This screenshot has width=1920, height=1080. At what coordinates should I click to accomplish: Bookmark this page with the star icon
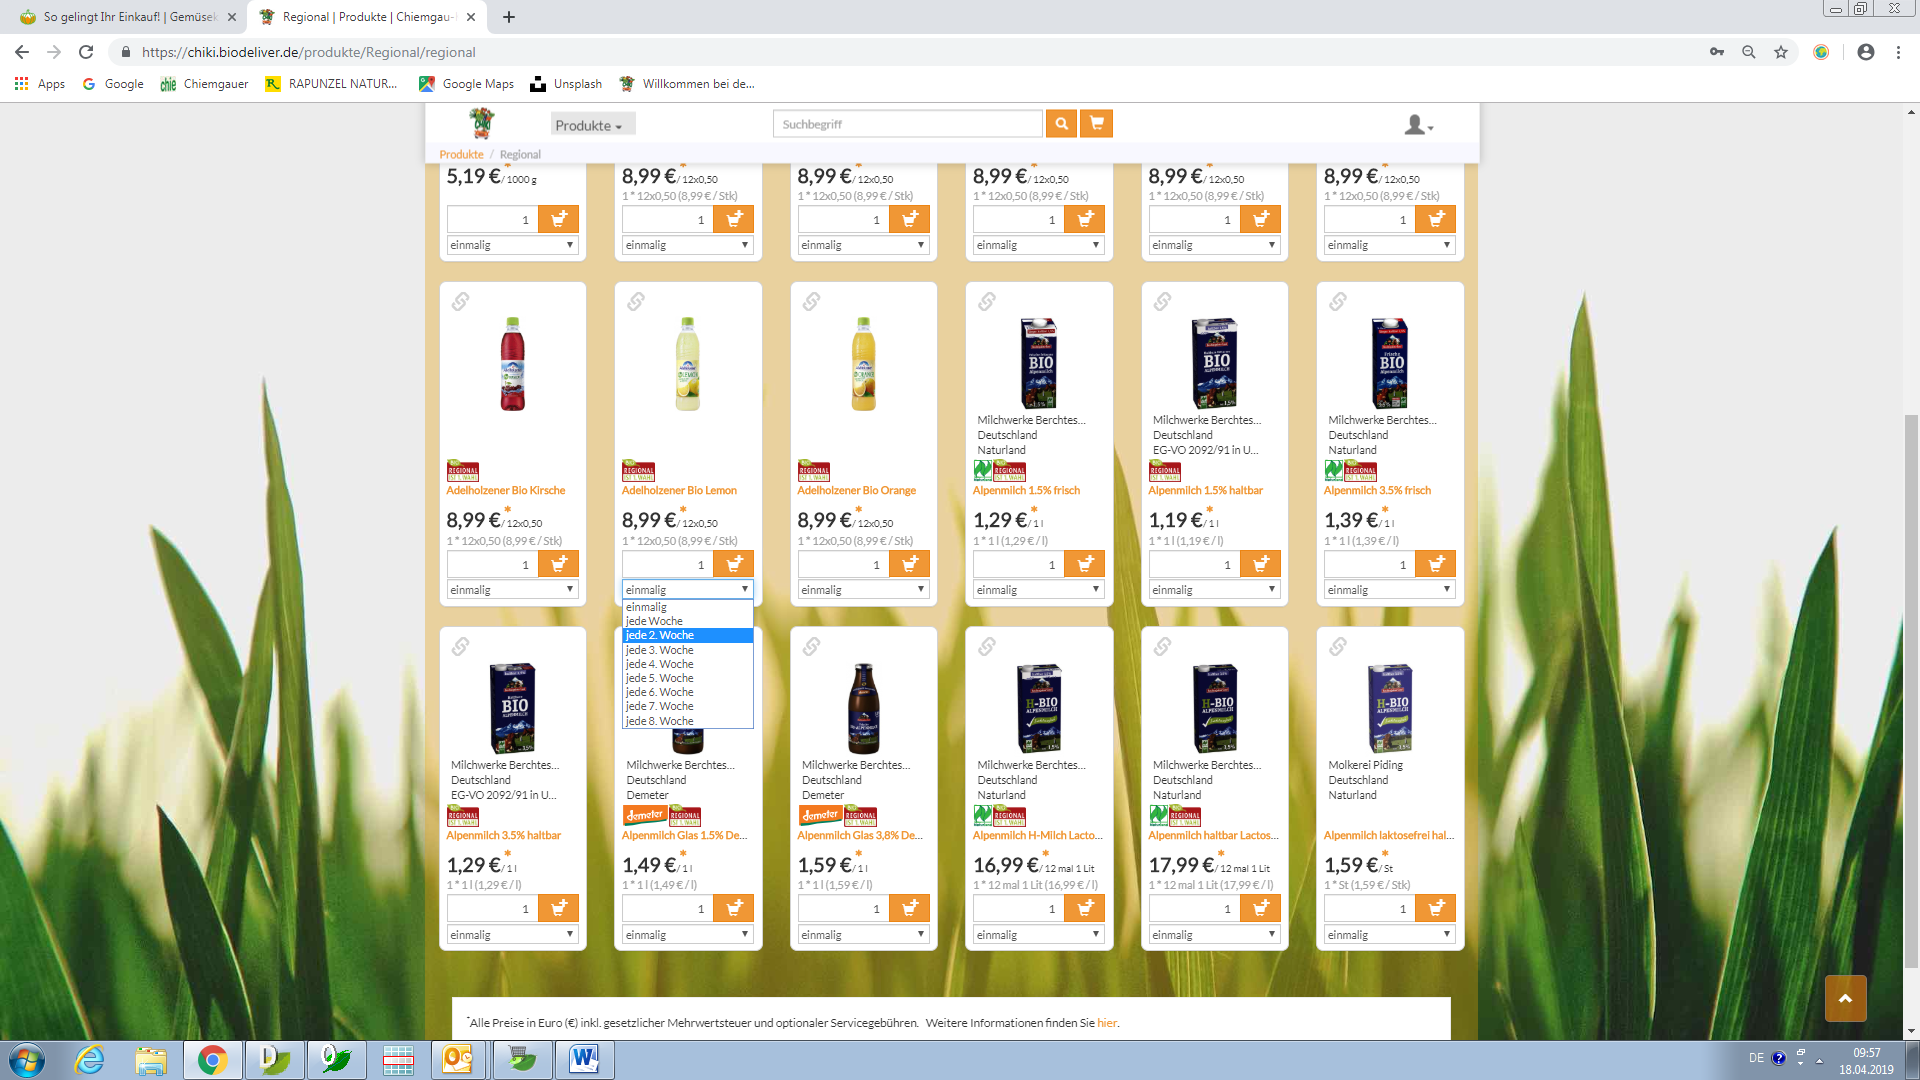point(1781,52)
